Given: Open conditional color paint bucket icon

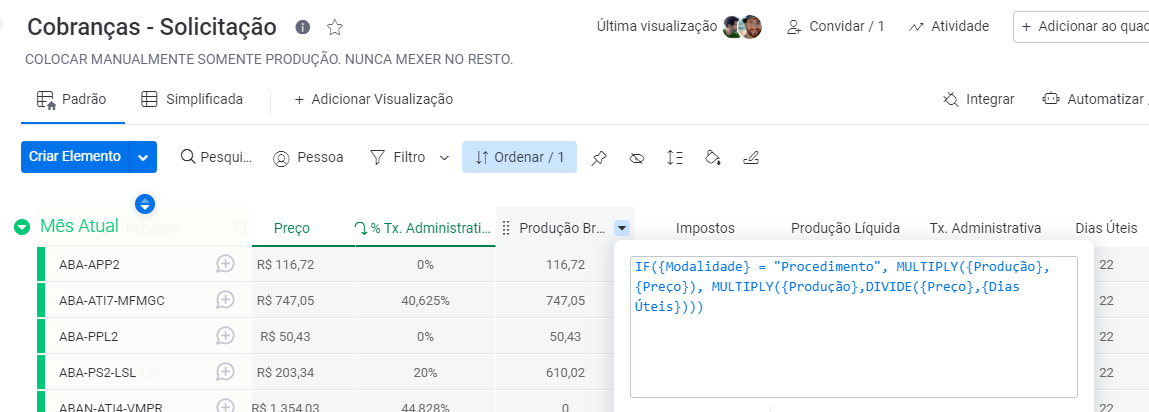Looking at the screenshot, I should [712, 157].
